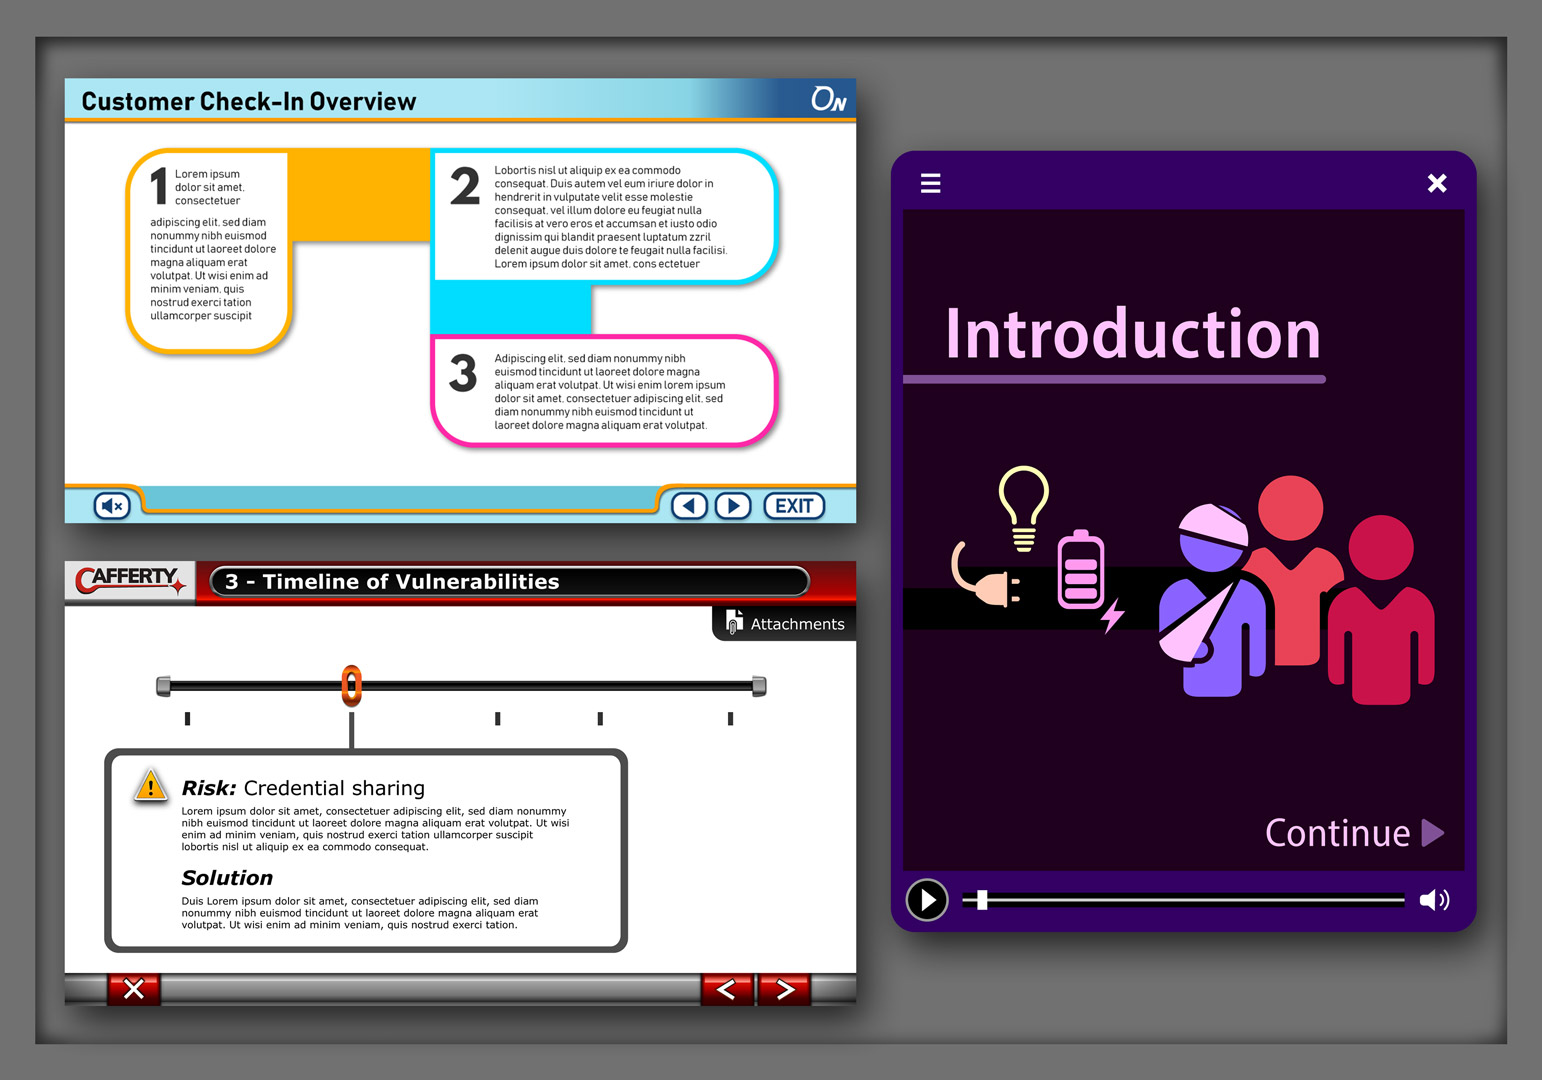
Task: Click the pink battery icon
Action: pyautogui.click(x=1081, y=570)
